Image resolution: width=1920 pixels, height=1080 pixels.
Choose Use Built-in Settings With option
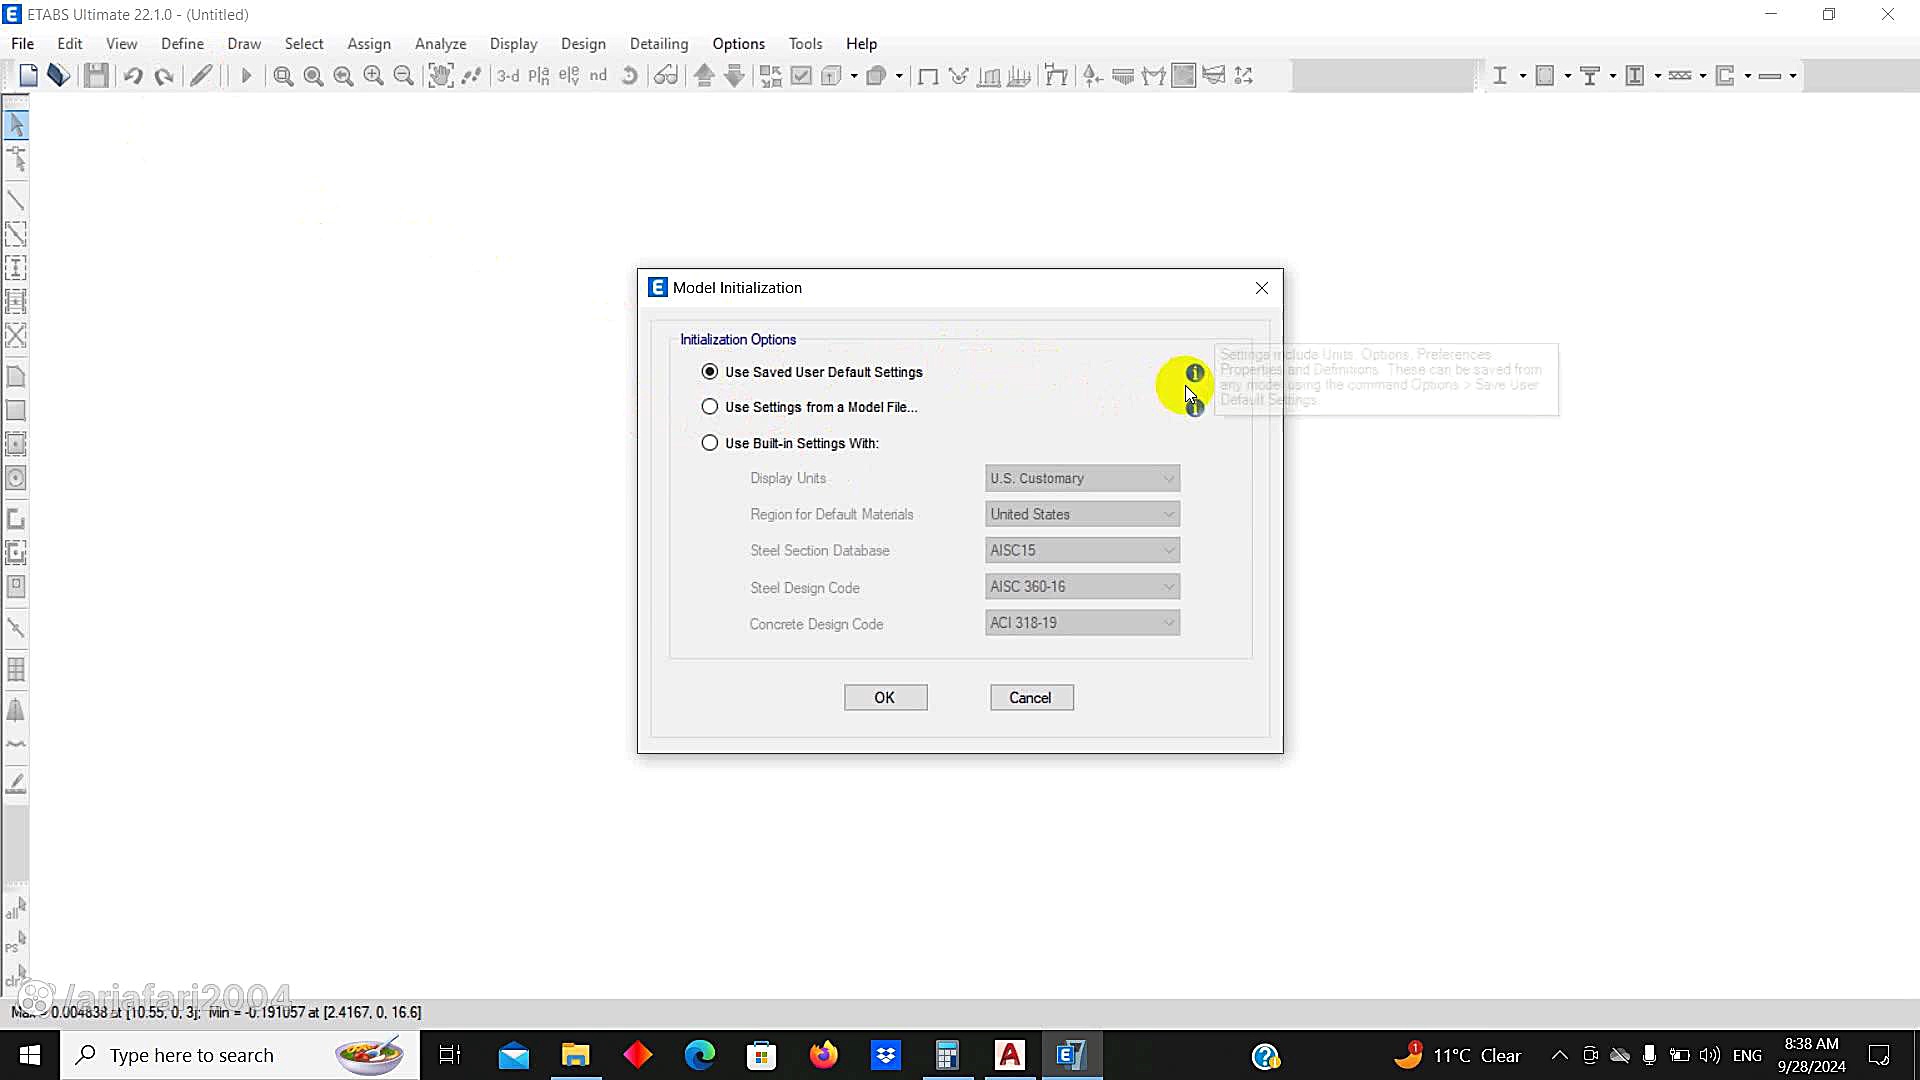point(790,443)
